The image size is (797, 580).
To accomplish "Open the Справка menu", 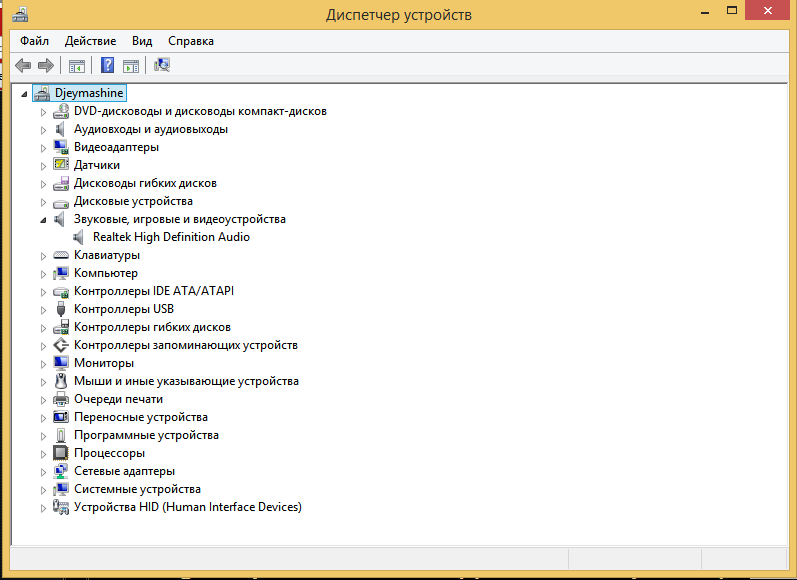I will point(190,41).
